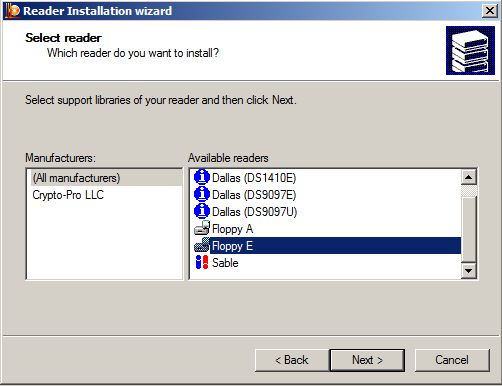Click the wizard title bar application icon
Screen dimensions: 502x386
[x=13, y=11]
